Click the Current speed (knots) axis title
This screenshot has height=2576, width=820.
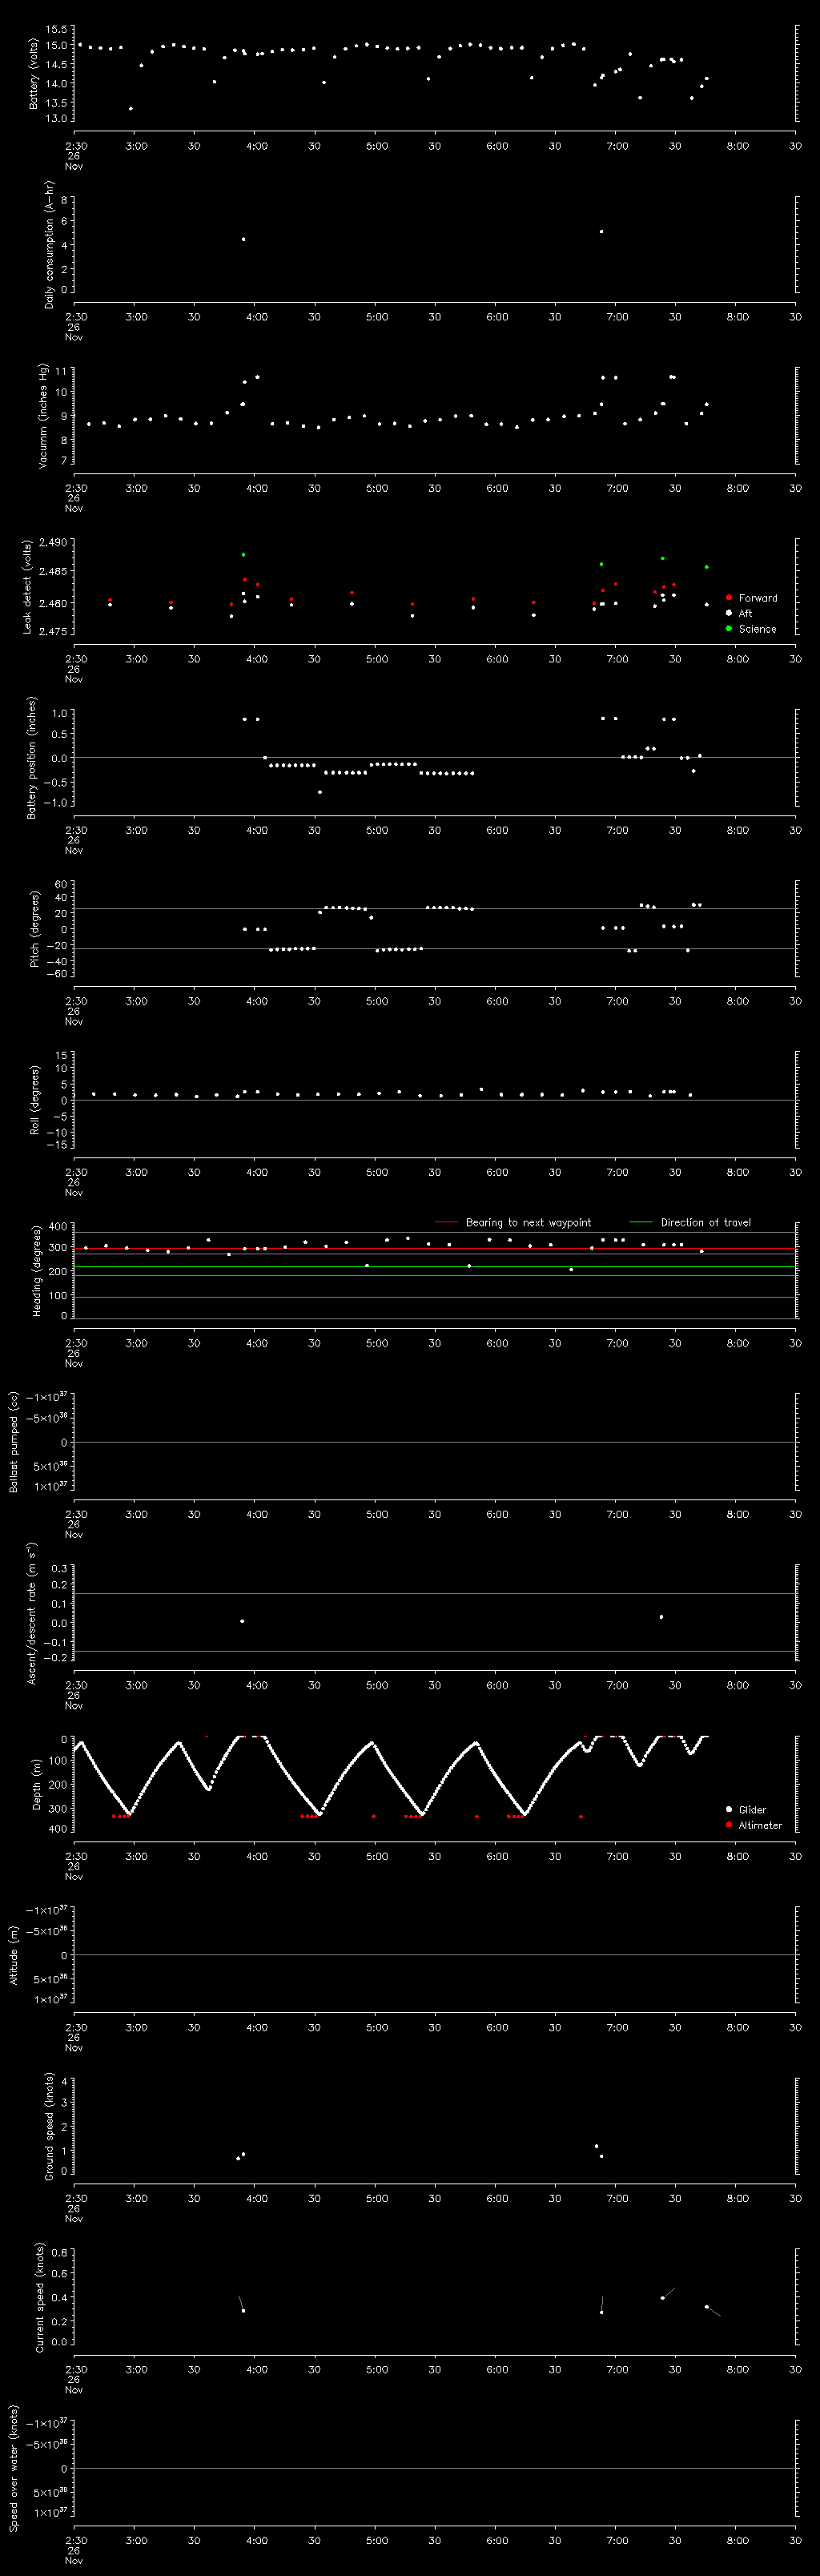pos(40,2297)
